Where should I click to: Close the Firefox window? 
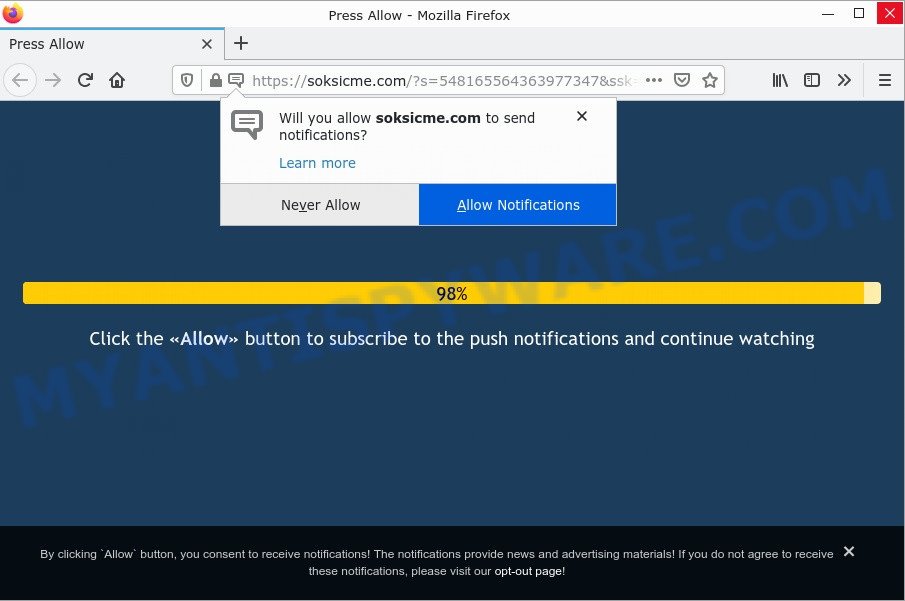coord(890,13)
